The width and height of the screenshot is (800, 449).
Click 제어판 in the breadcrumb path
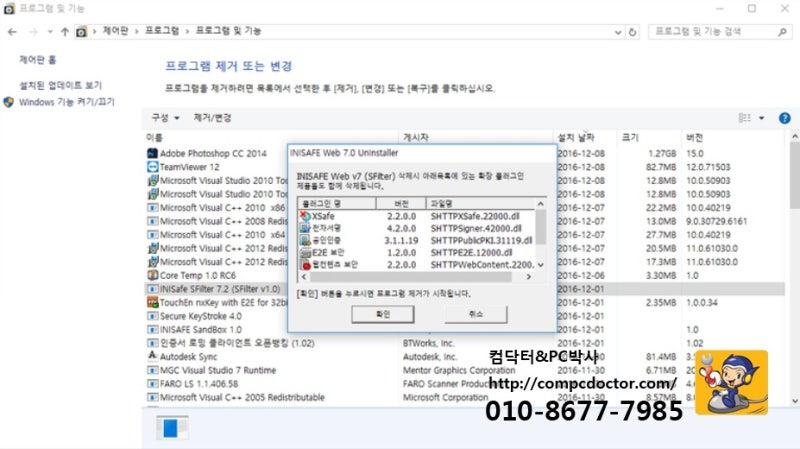116,31
